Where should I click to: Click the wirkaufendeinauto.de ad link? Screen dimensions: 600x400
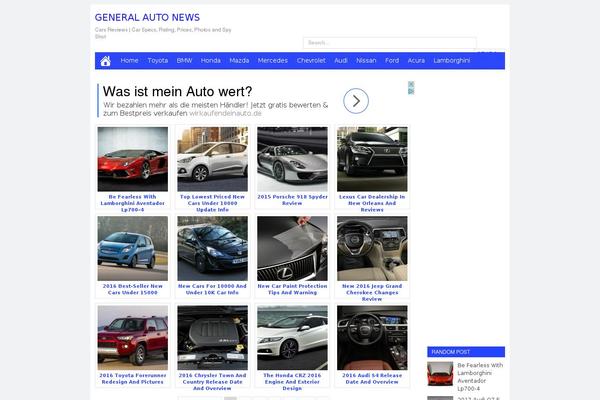(225, 114)
